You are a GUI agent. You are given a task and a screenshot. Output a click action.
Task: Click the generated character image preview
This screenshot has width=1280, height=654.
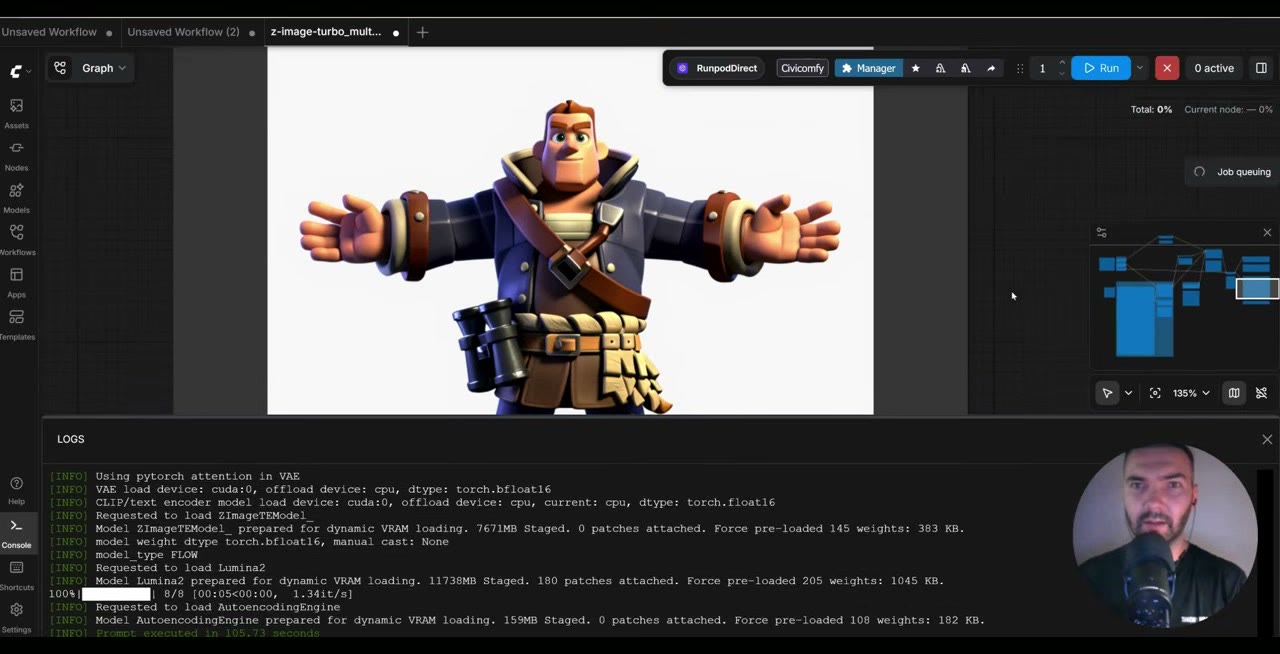click(570, 231)
